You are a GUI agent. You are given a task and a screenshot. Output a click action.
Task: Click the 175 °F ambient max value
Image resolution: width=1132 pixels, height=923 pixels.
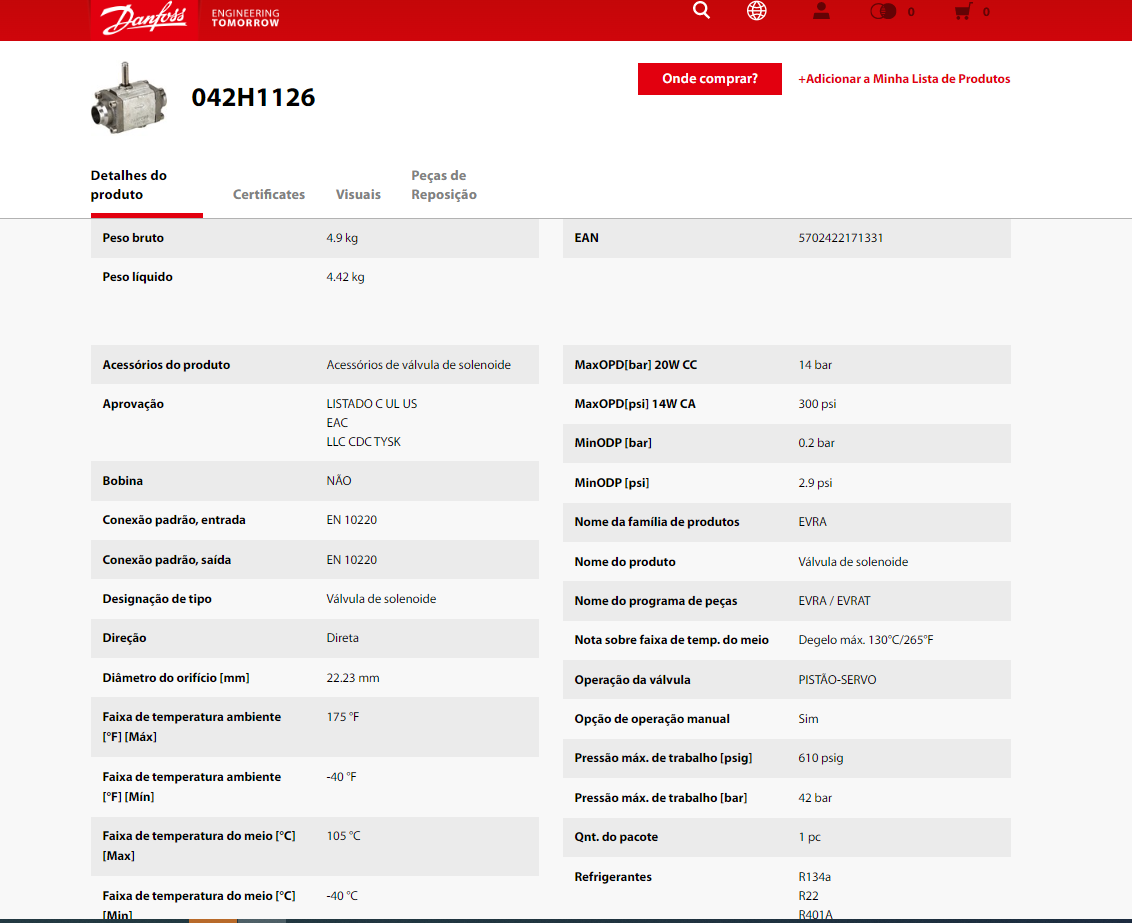click(343, 717)
